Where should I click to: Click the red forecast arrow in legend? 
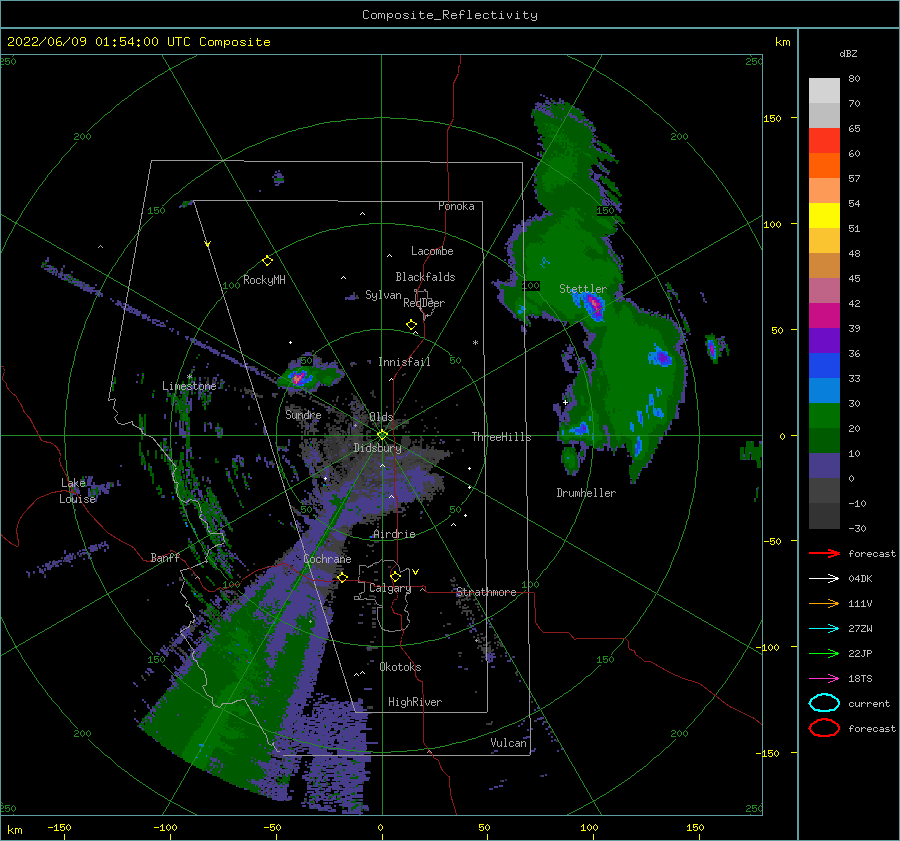coord(824,553)
